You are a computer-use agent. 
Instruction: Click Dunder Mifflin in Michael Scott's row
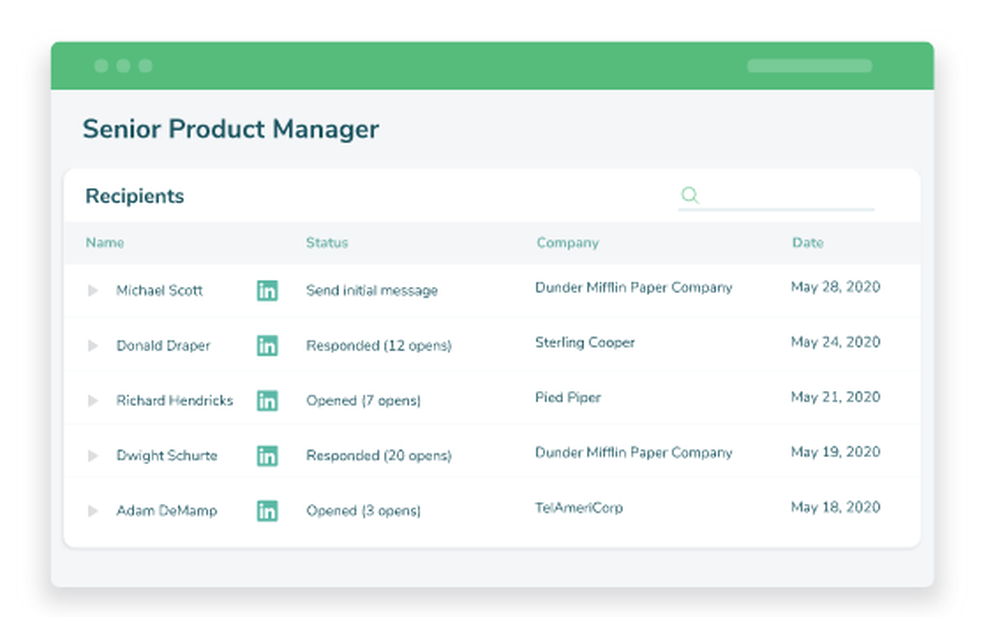coord(634,288)
